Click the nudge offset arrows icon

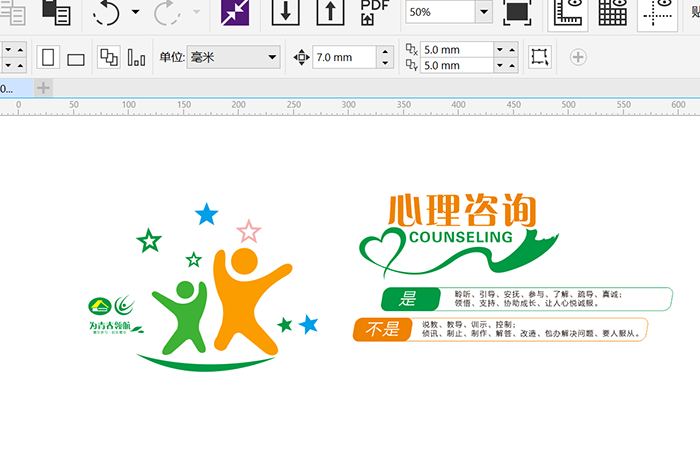pyautogui.click(x=301, y=57)
